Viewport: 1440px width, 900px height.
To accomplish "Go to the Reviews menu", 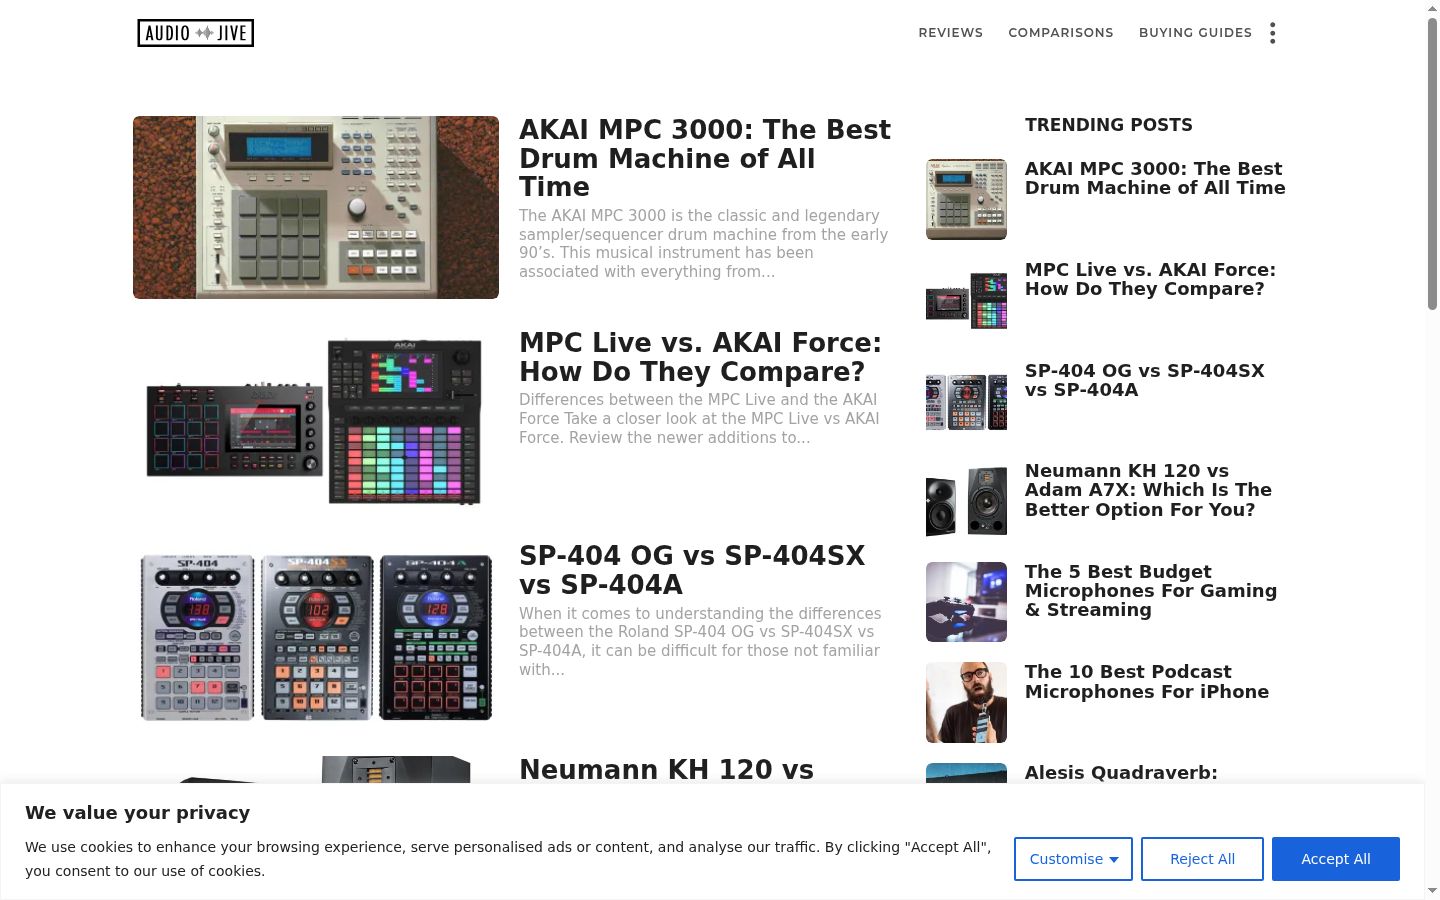I will point(950,33).
